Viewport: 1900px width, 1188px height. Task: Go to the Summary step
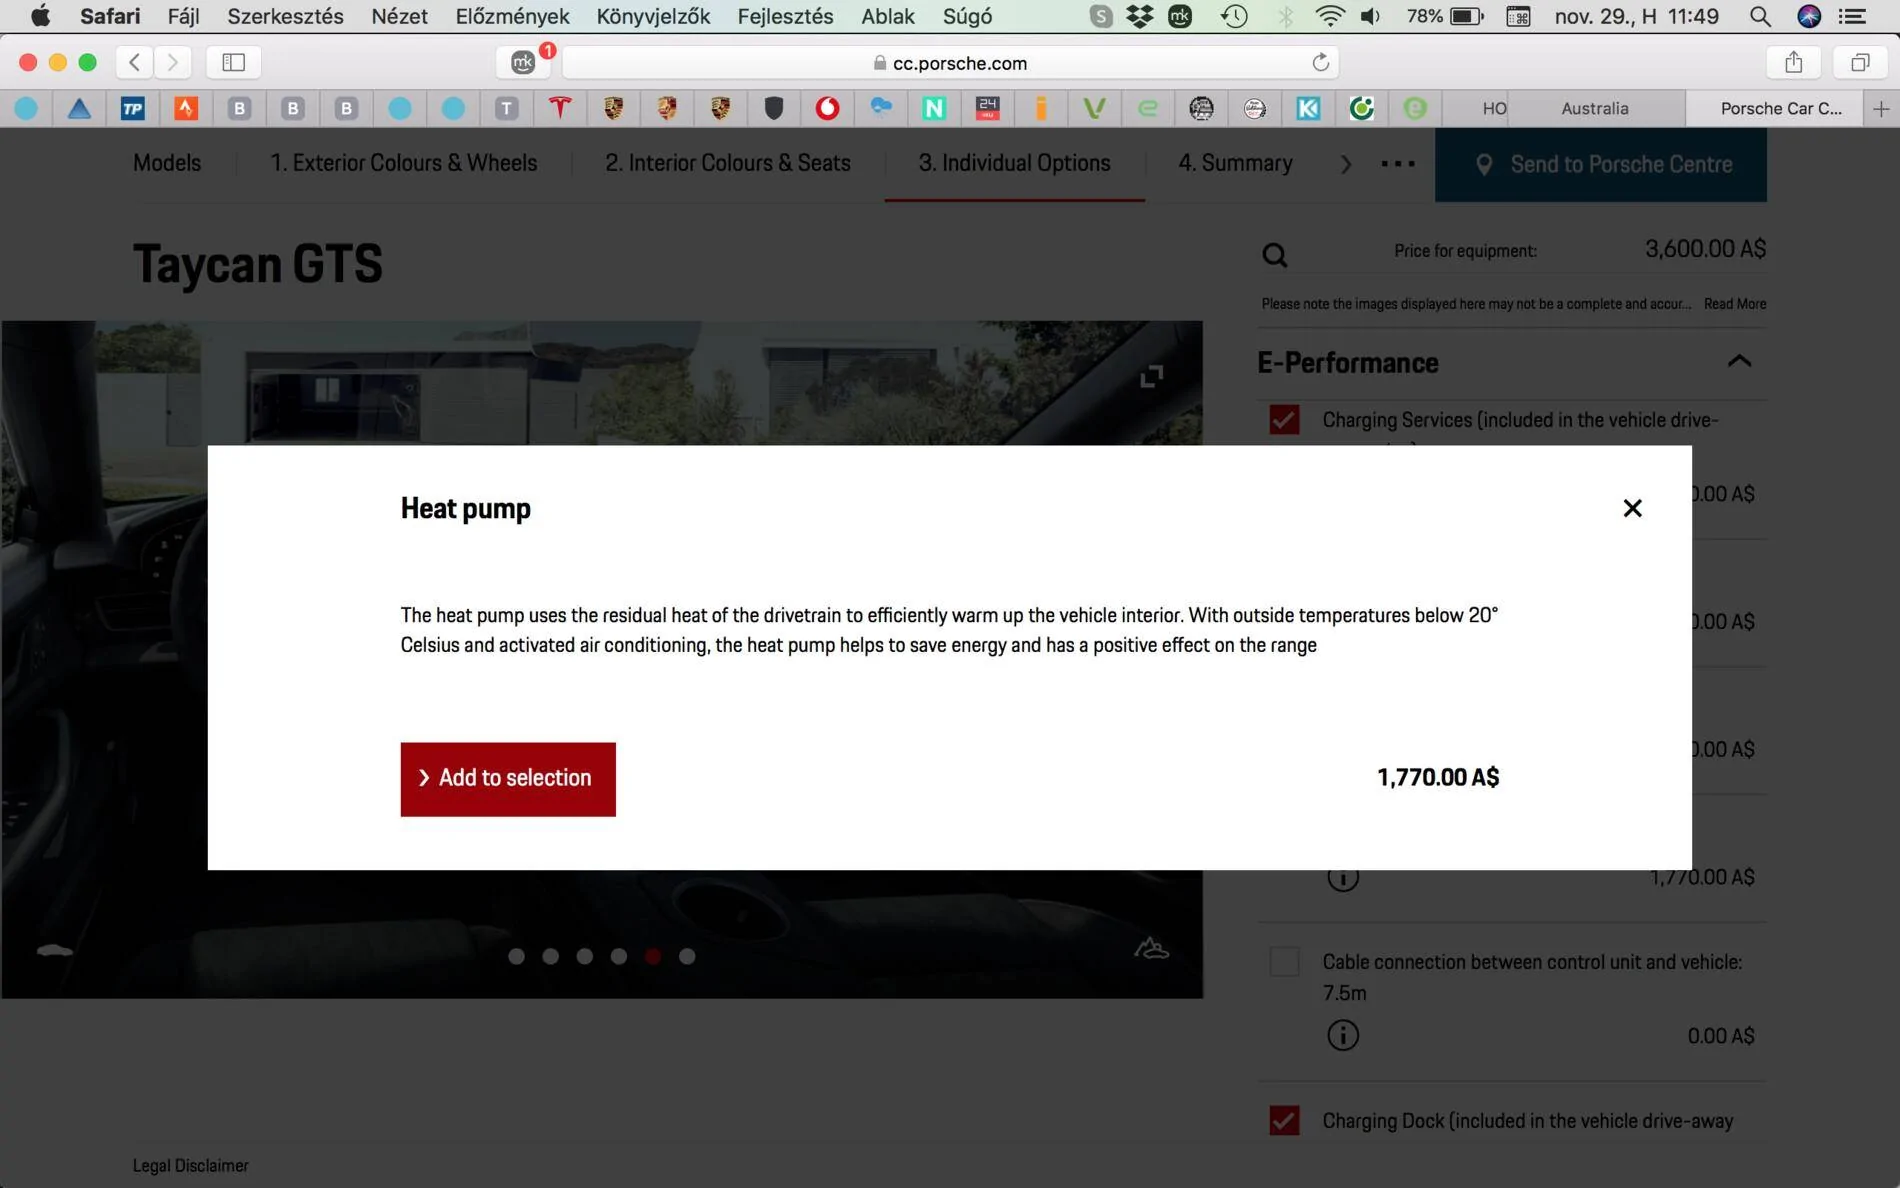point(1235,163)
